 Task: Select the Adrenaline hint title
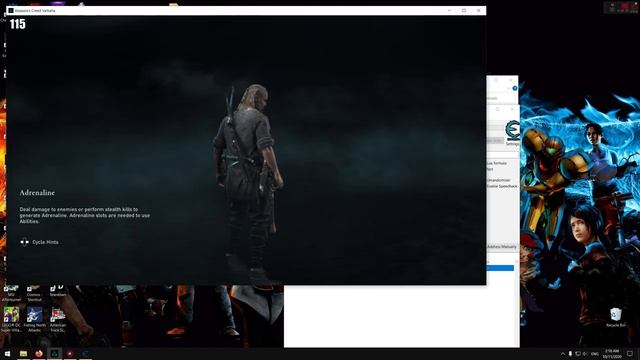(x=37, y=193)
